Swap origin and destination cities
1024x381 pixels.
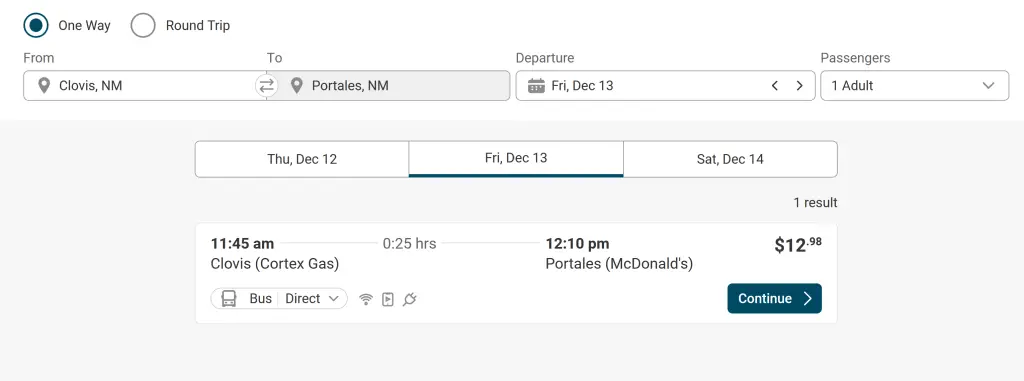[x=266, y=86]
